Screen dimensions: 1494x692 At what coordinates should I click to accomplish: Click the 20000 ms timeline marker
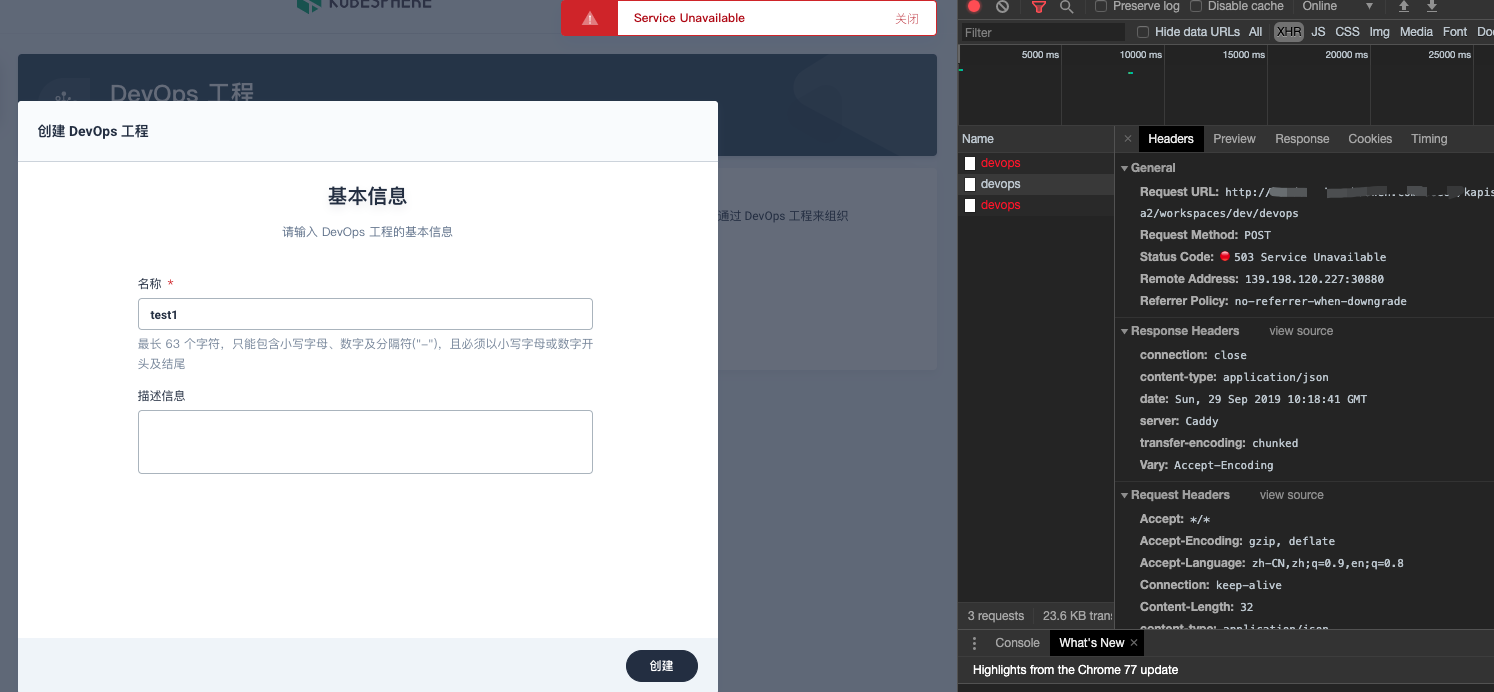point(1346,55)
